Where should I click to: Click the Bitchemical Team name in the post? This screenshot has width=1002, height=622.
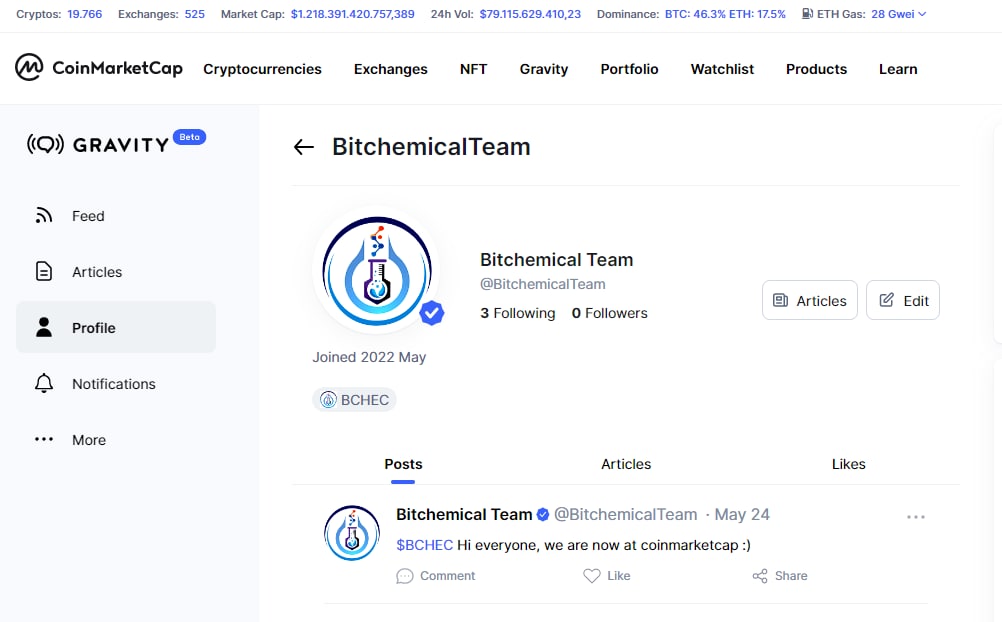tap(464, 515)
